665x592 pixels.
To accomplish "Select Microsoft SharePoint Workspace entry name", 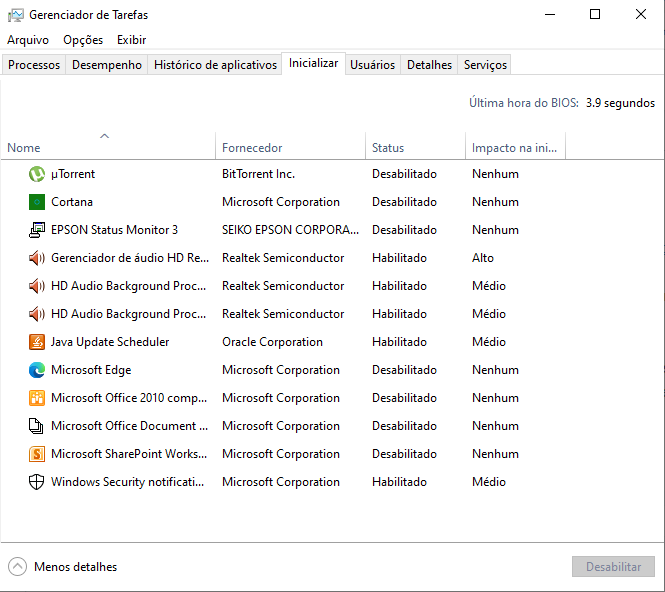I will click(x=129, y=454).
